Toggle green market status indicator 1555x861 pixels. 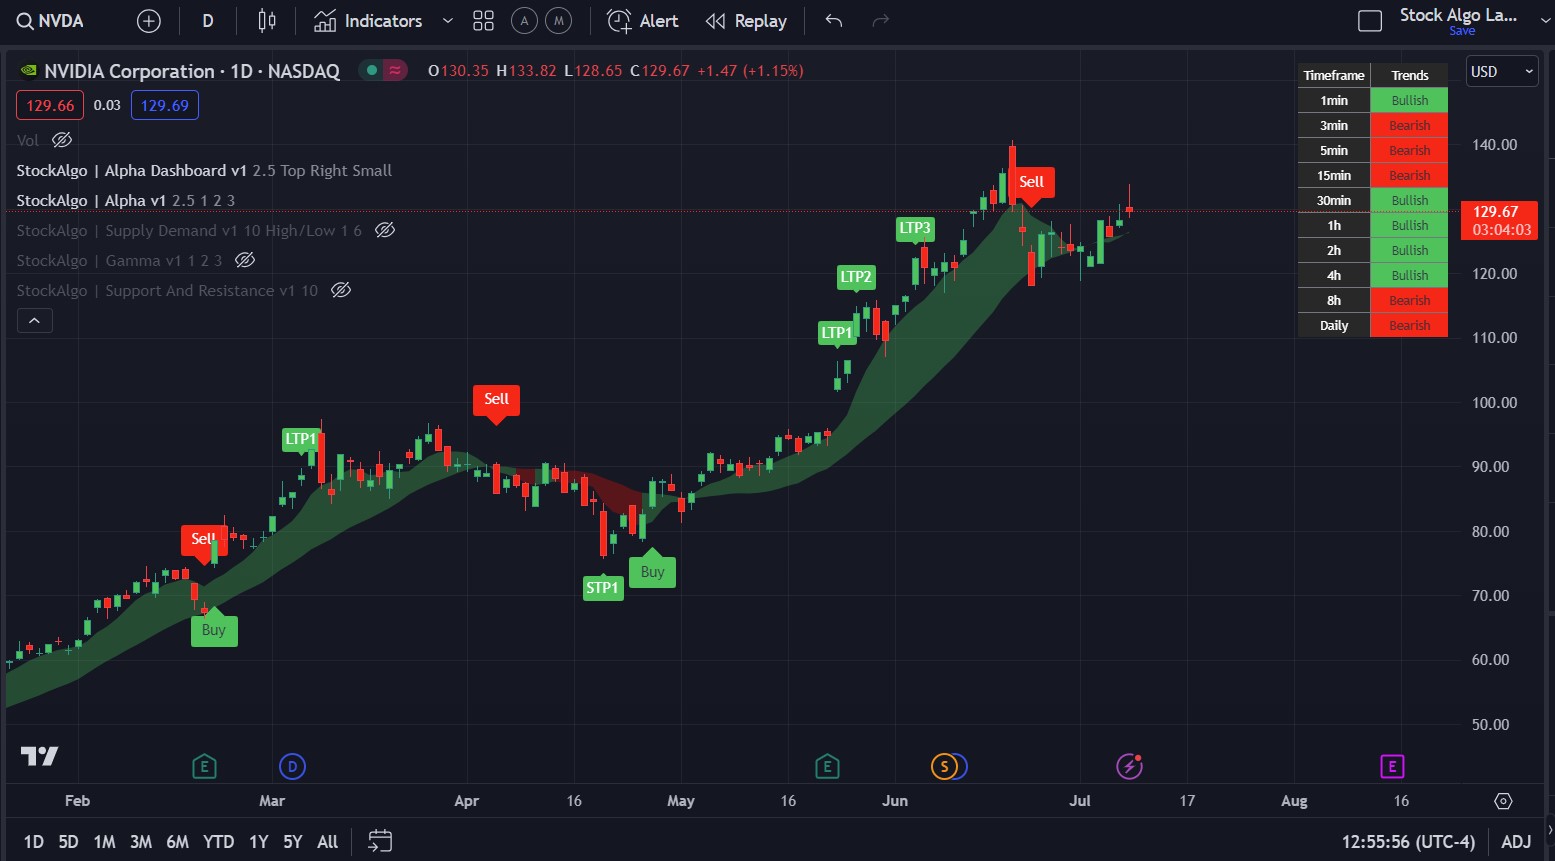pos(372,71)
